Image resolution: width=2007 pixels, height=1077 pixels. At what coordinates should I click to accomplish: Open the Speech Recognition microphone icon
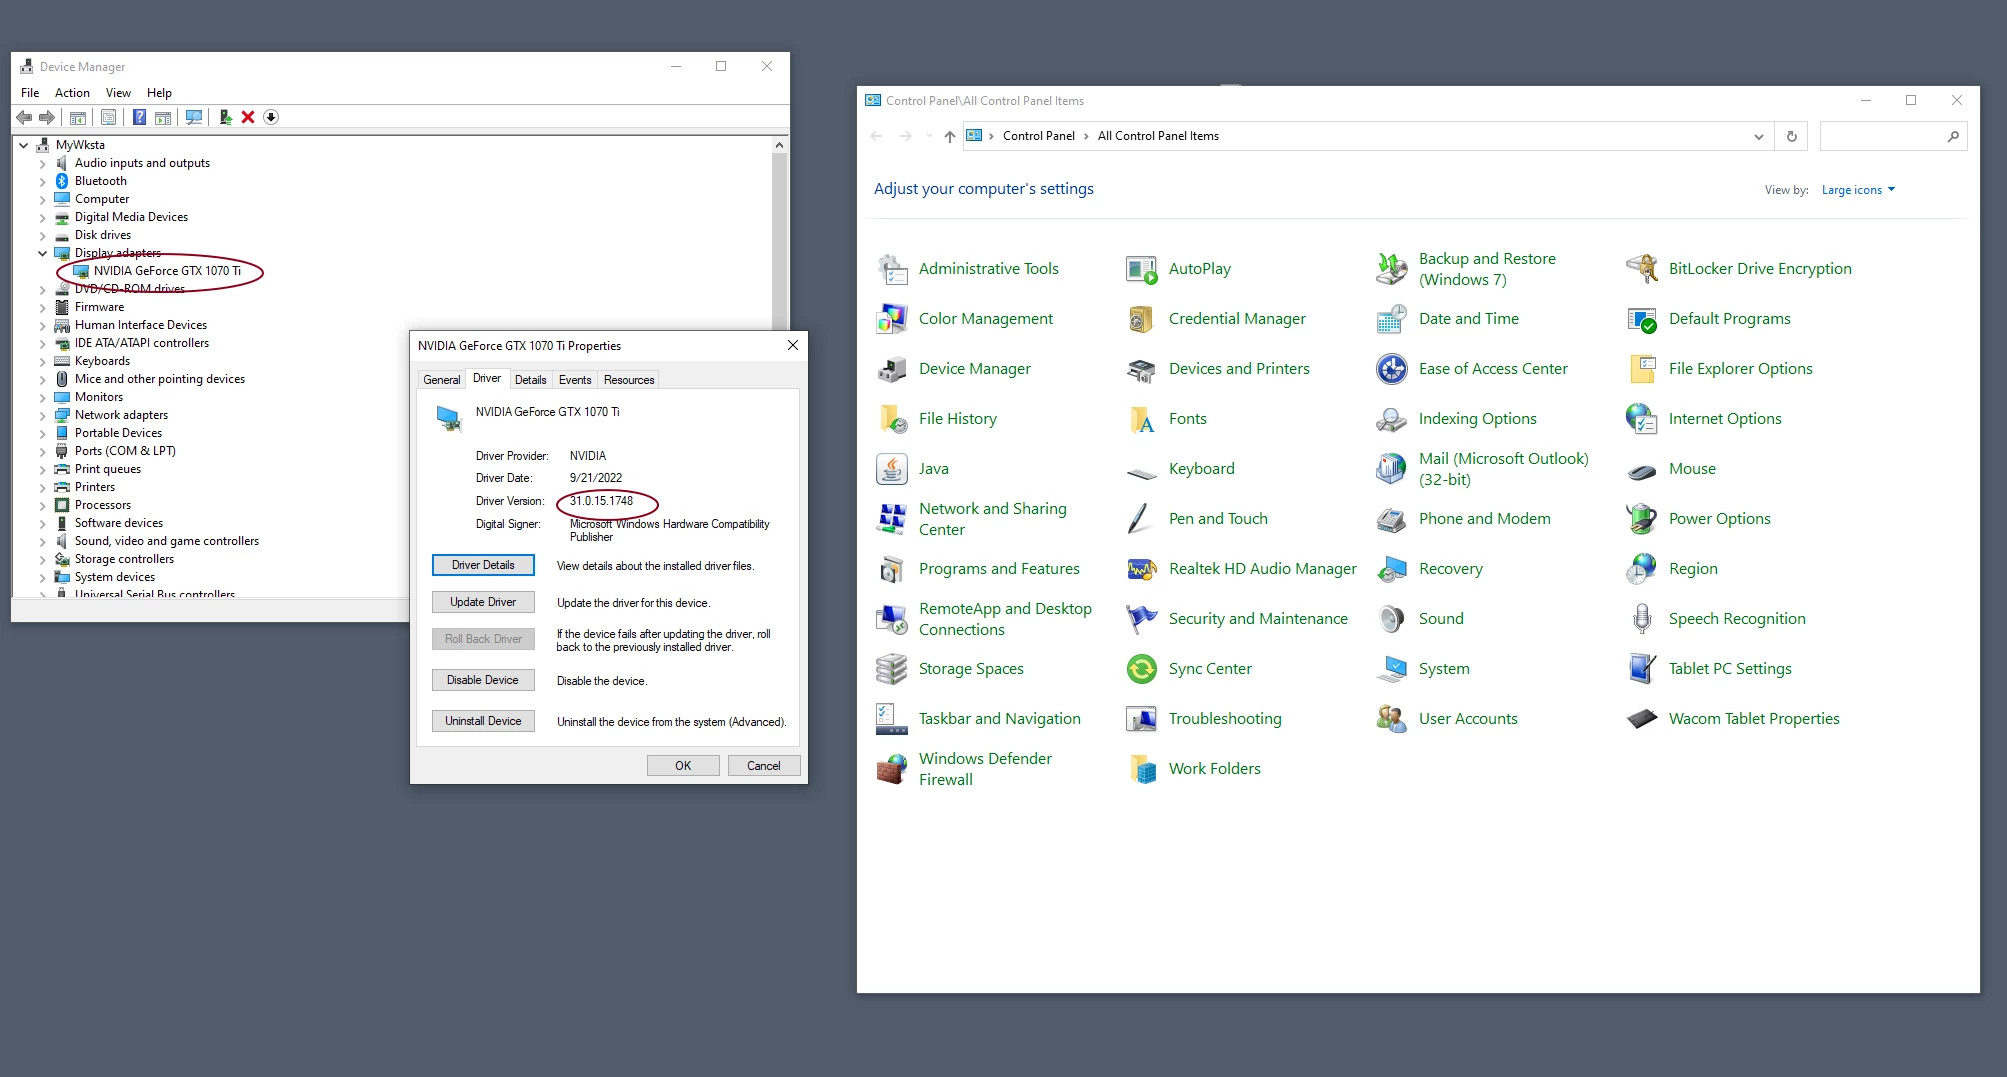pos(1641,619)
